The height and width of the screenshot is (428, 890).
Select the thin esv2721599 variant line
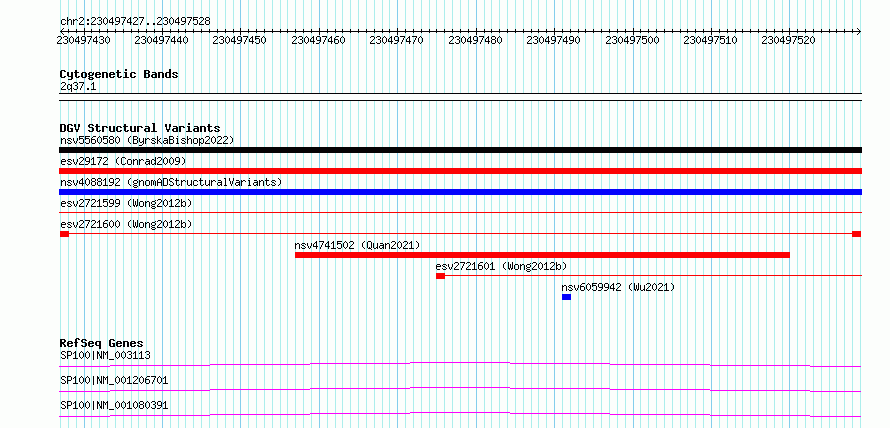tap(460, 213)
